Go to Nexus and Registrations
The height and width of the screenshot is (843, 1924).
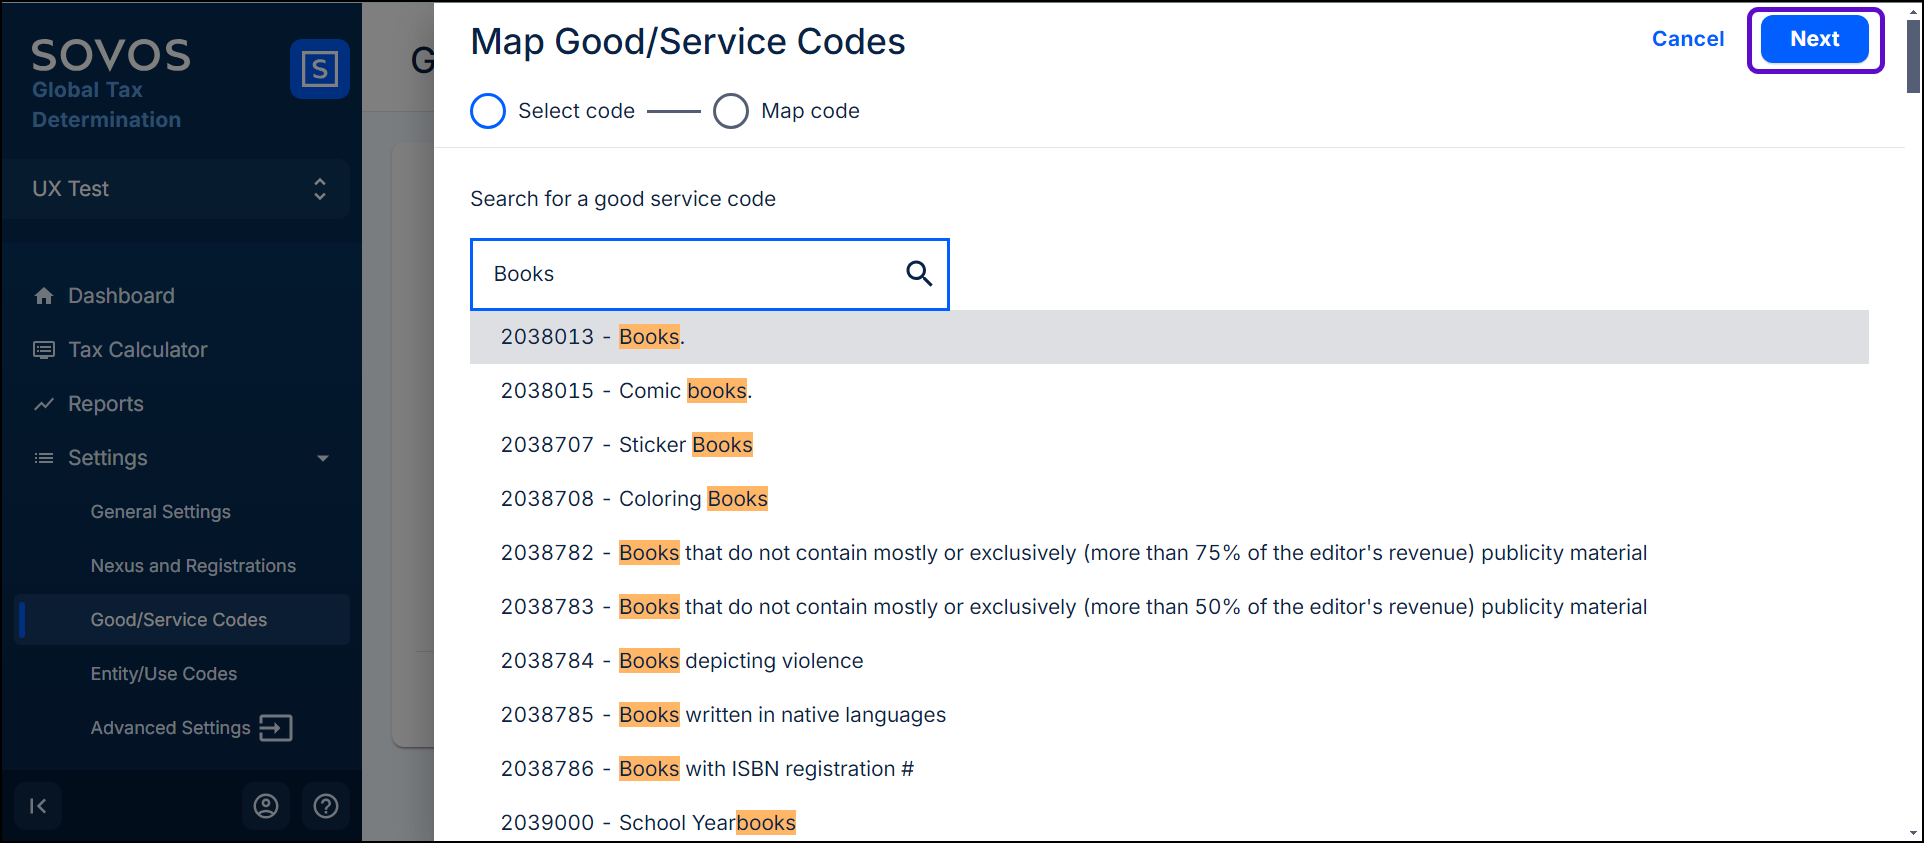(x=193, y=566)
